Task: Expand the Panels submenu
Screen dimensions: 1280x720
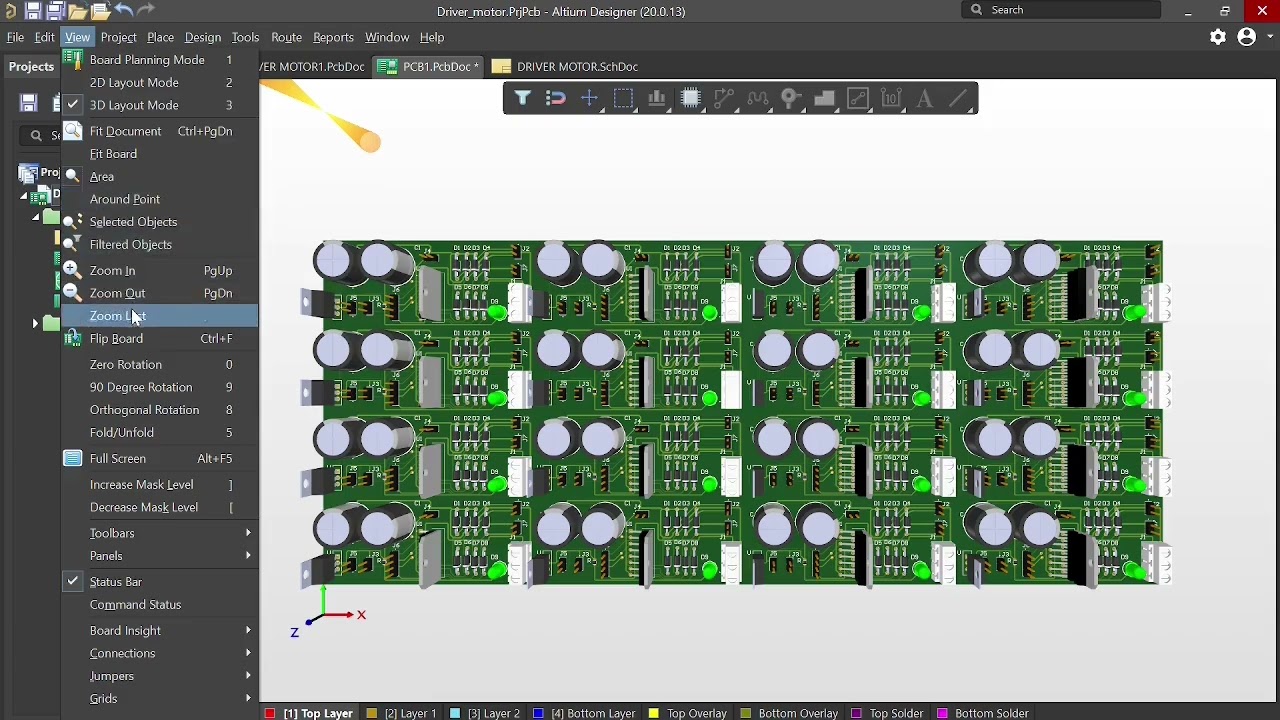Action: click(160, 556)
